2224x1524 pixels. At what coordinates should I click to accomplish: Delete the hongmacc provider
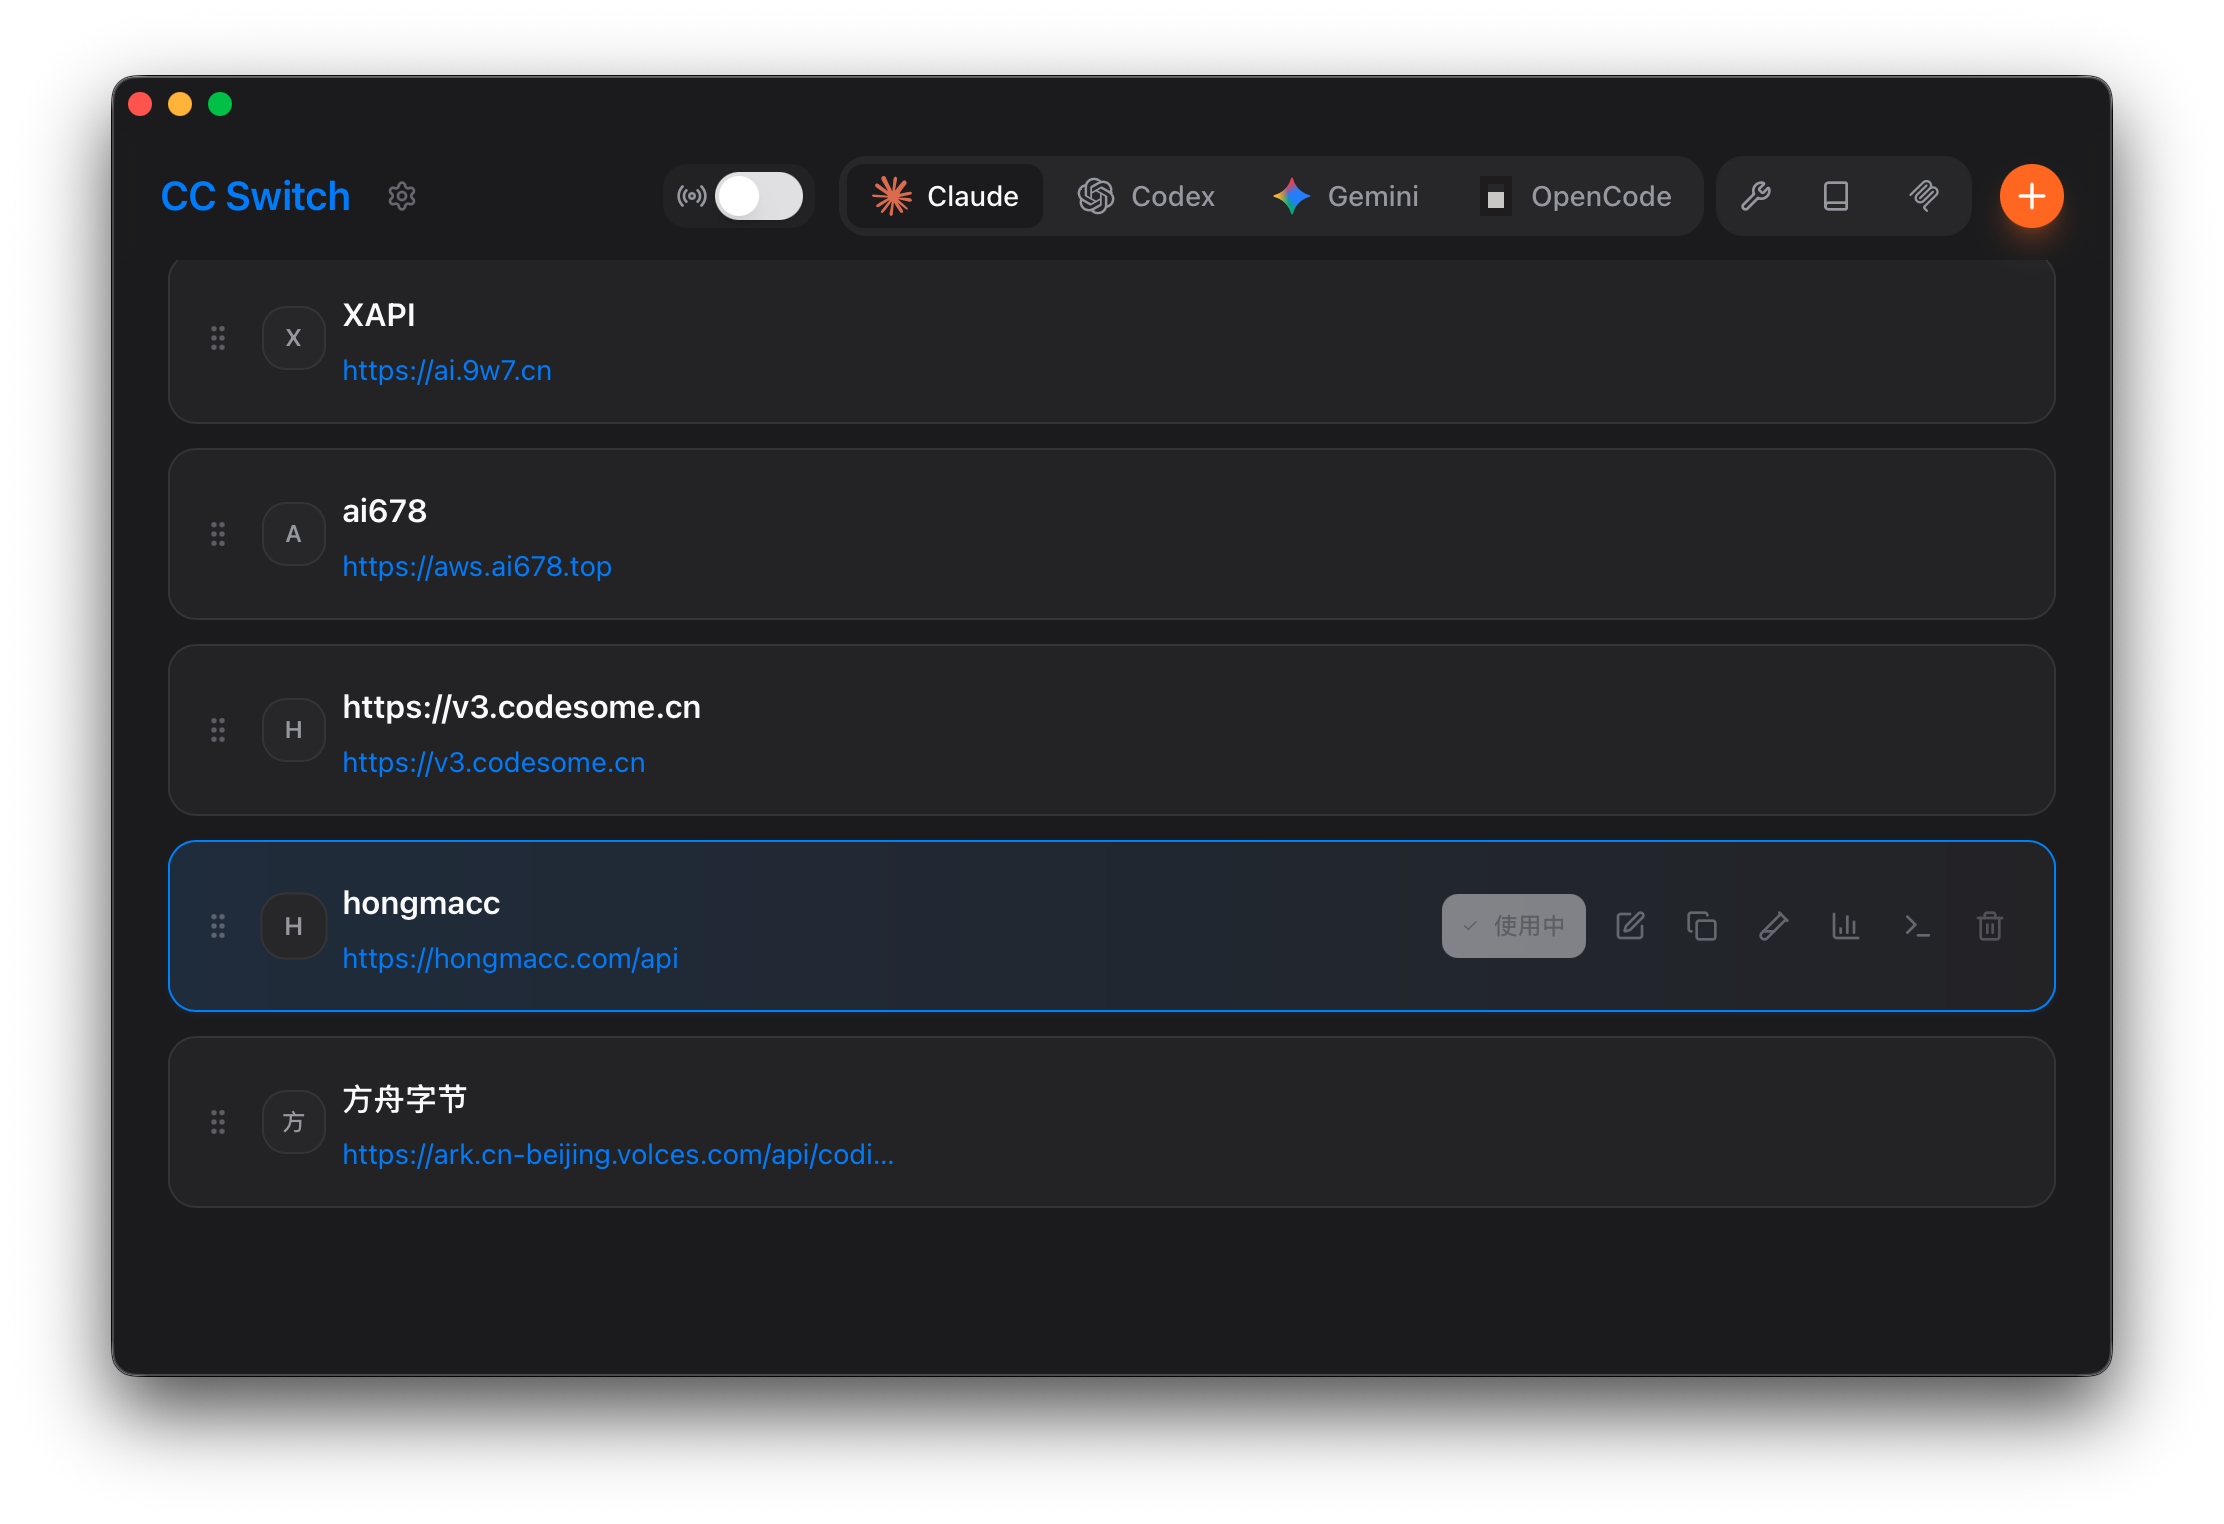1990,926
